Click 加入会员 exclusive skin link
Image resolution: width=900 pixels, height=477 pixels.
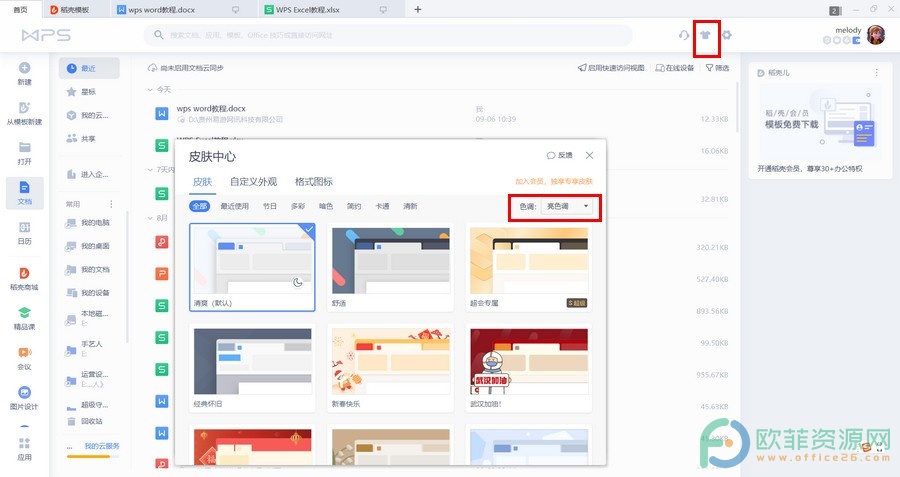pyautogui.click(x=553, y=181)
